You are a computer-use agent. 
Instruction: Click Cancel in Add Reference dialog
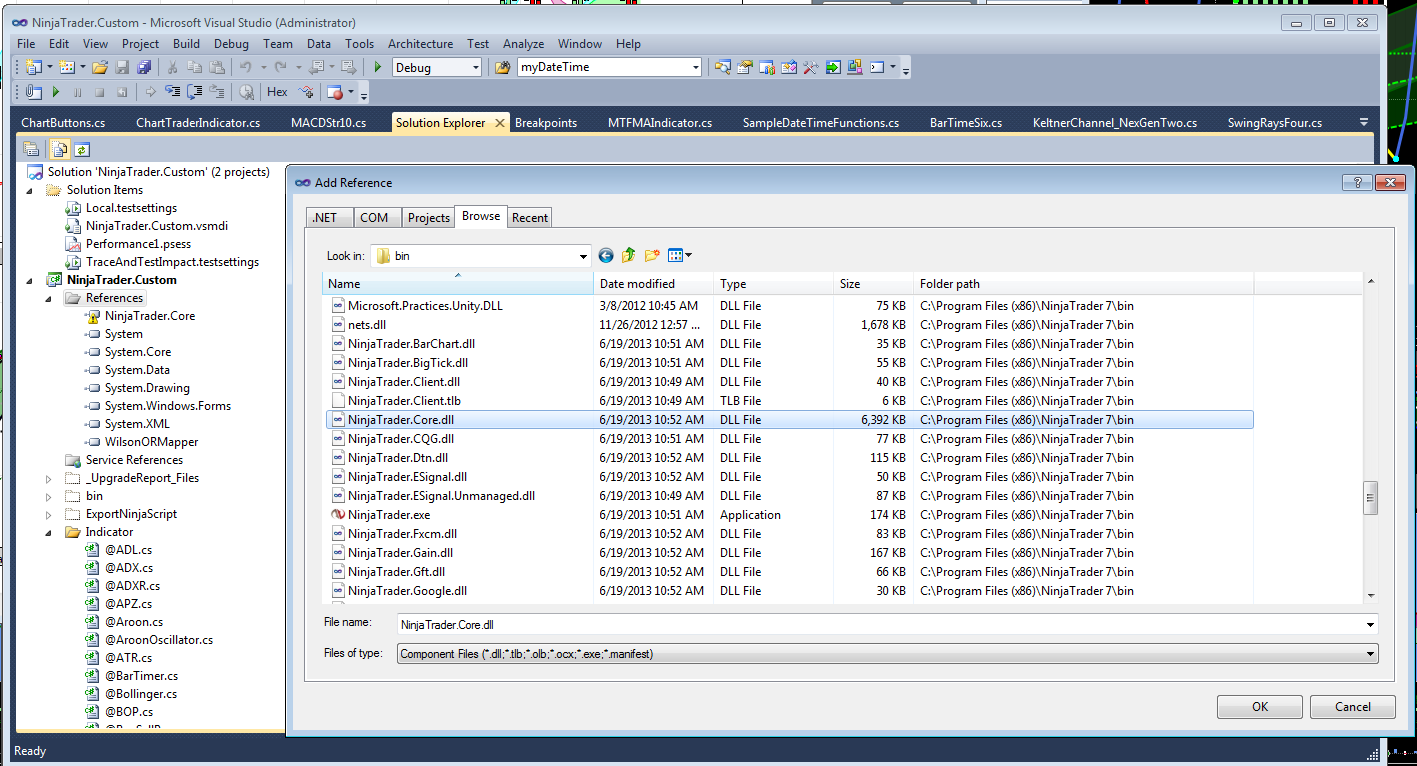tap(1353, 707)
